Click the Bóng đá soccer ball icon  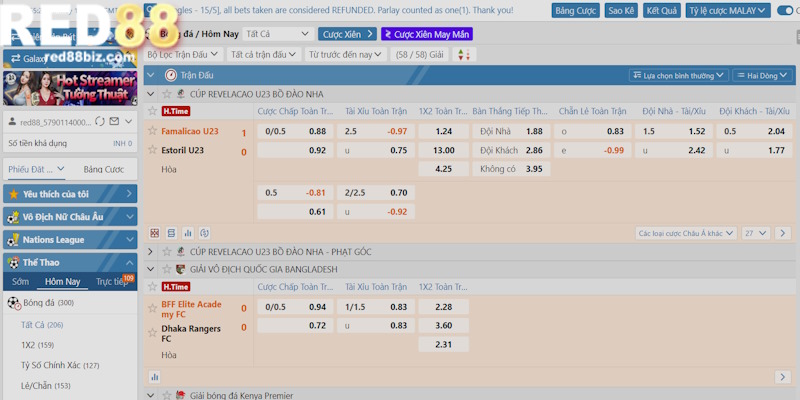click(13, 303)
